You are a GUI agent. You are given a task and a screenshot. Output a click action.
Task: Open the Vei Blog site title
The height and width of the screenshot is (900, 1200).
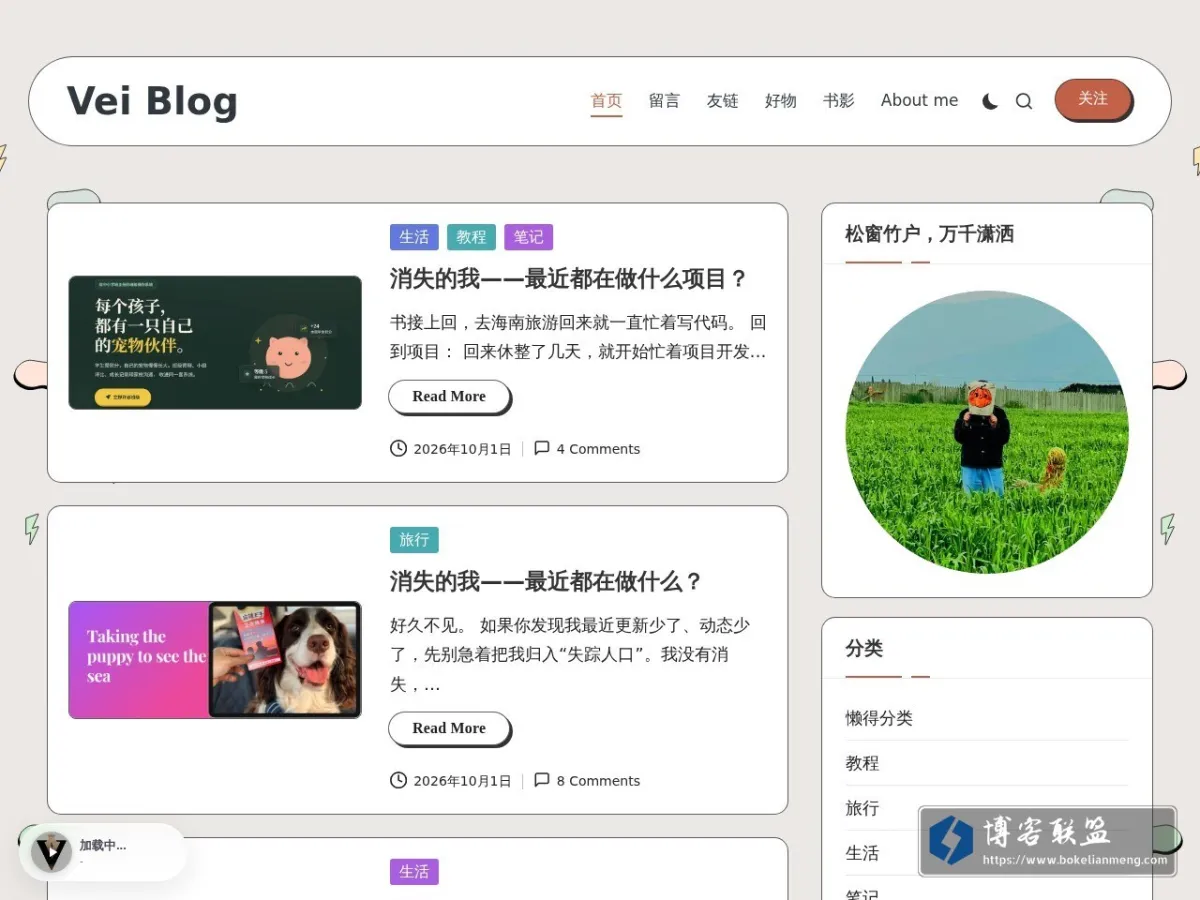(x=152, y=101)
